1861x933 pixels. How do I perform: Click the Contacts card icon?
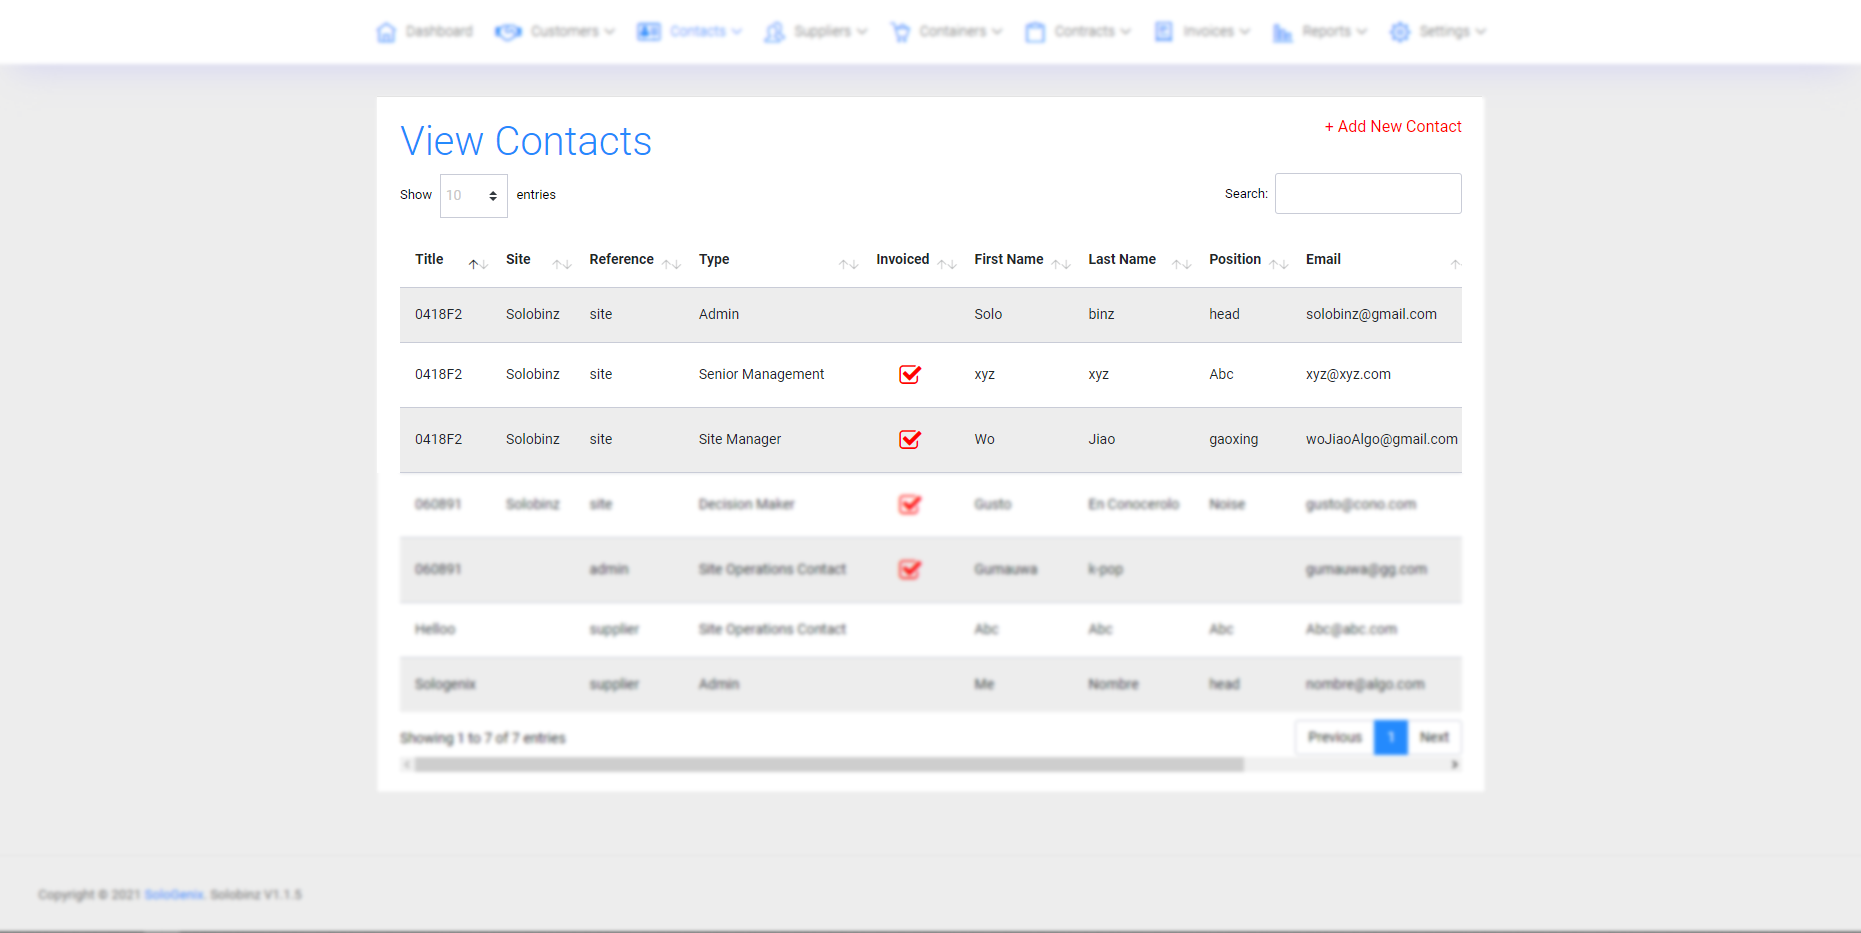pos(648,32)
